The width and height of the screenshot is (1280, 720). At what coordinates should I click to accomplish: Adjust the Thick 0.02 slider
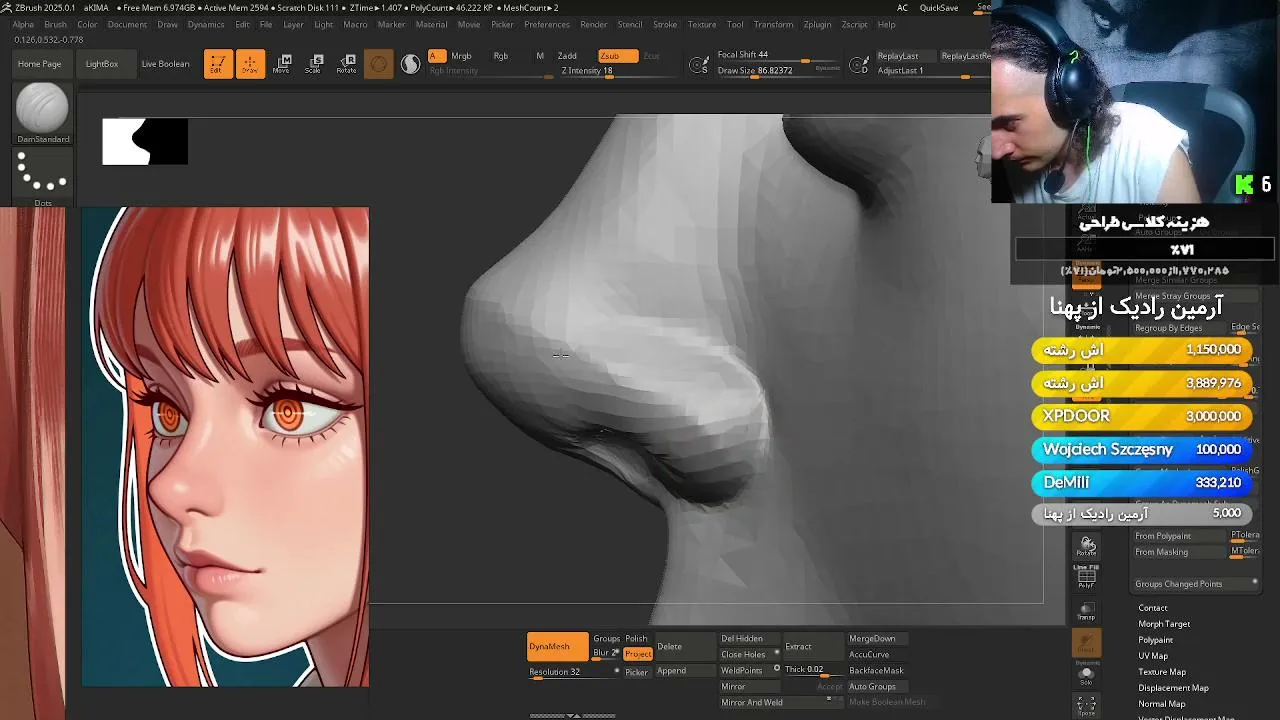pyautogui.click(x=812, y=670)
